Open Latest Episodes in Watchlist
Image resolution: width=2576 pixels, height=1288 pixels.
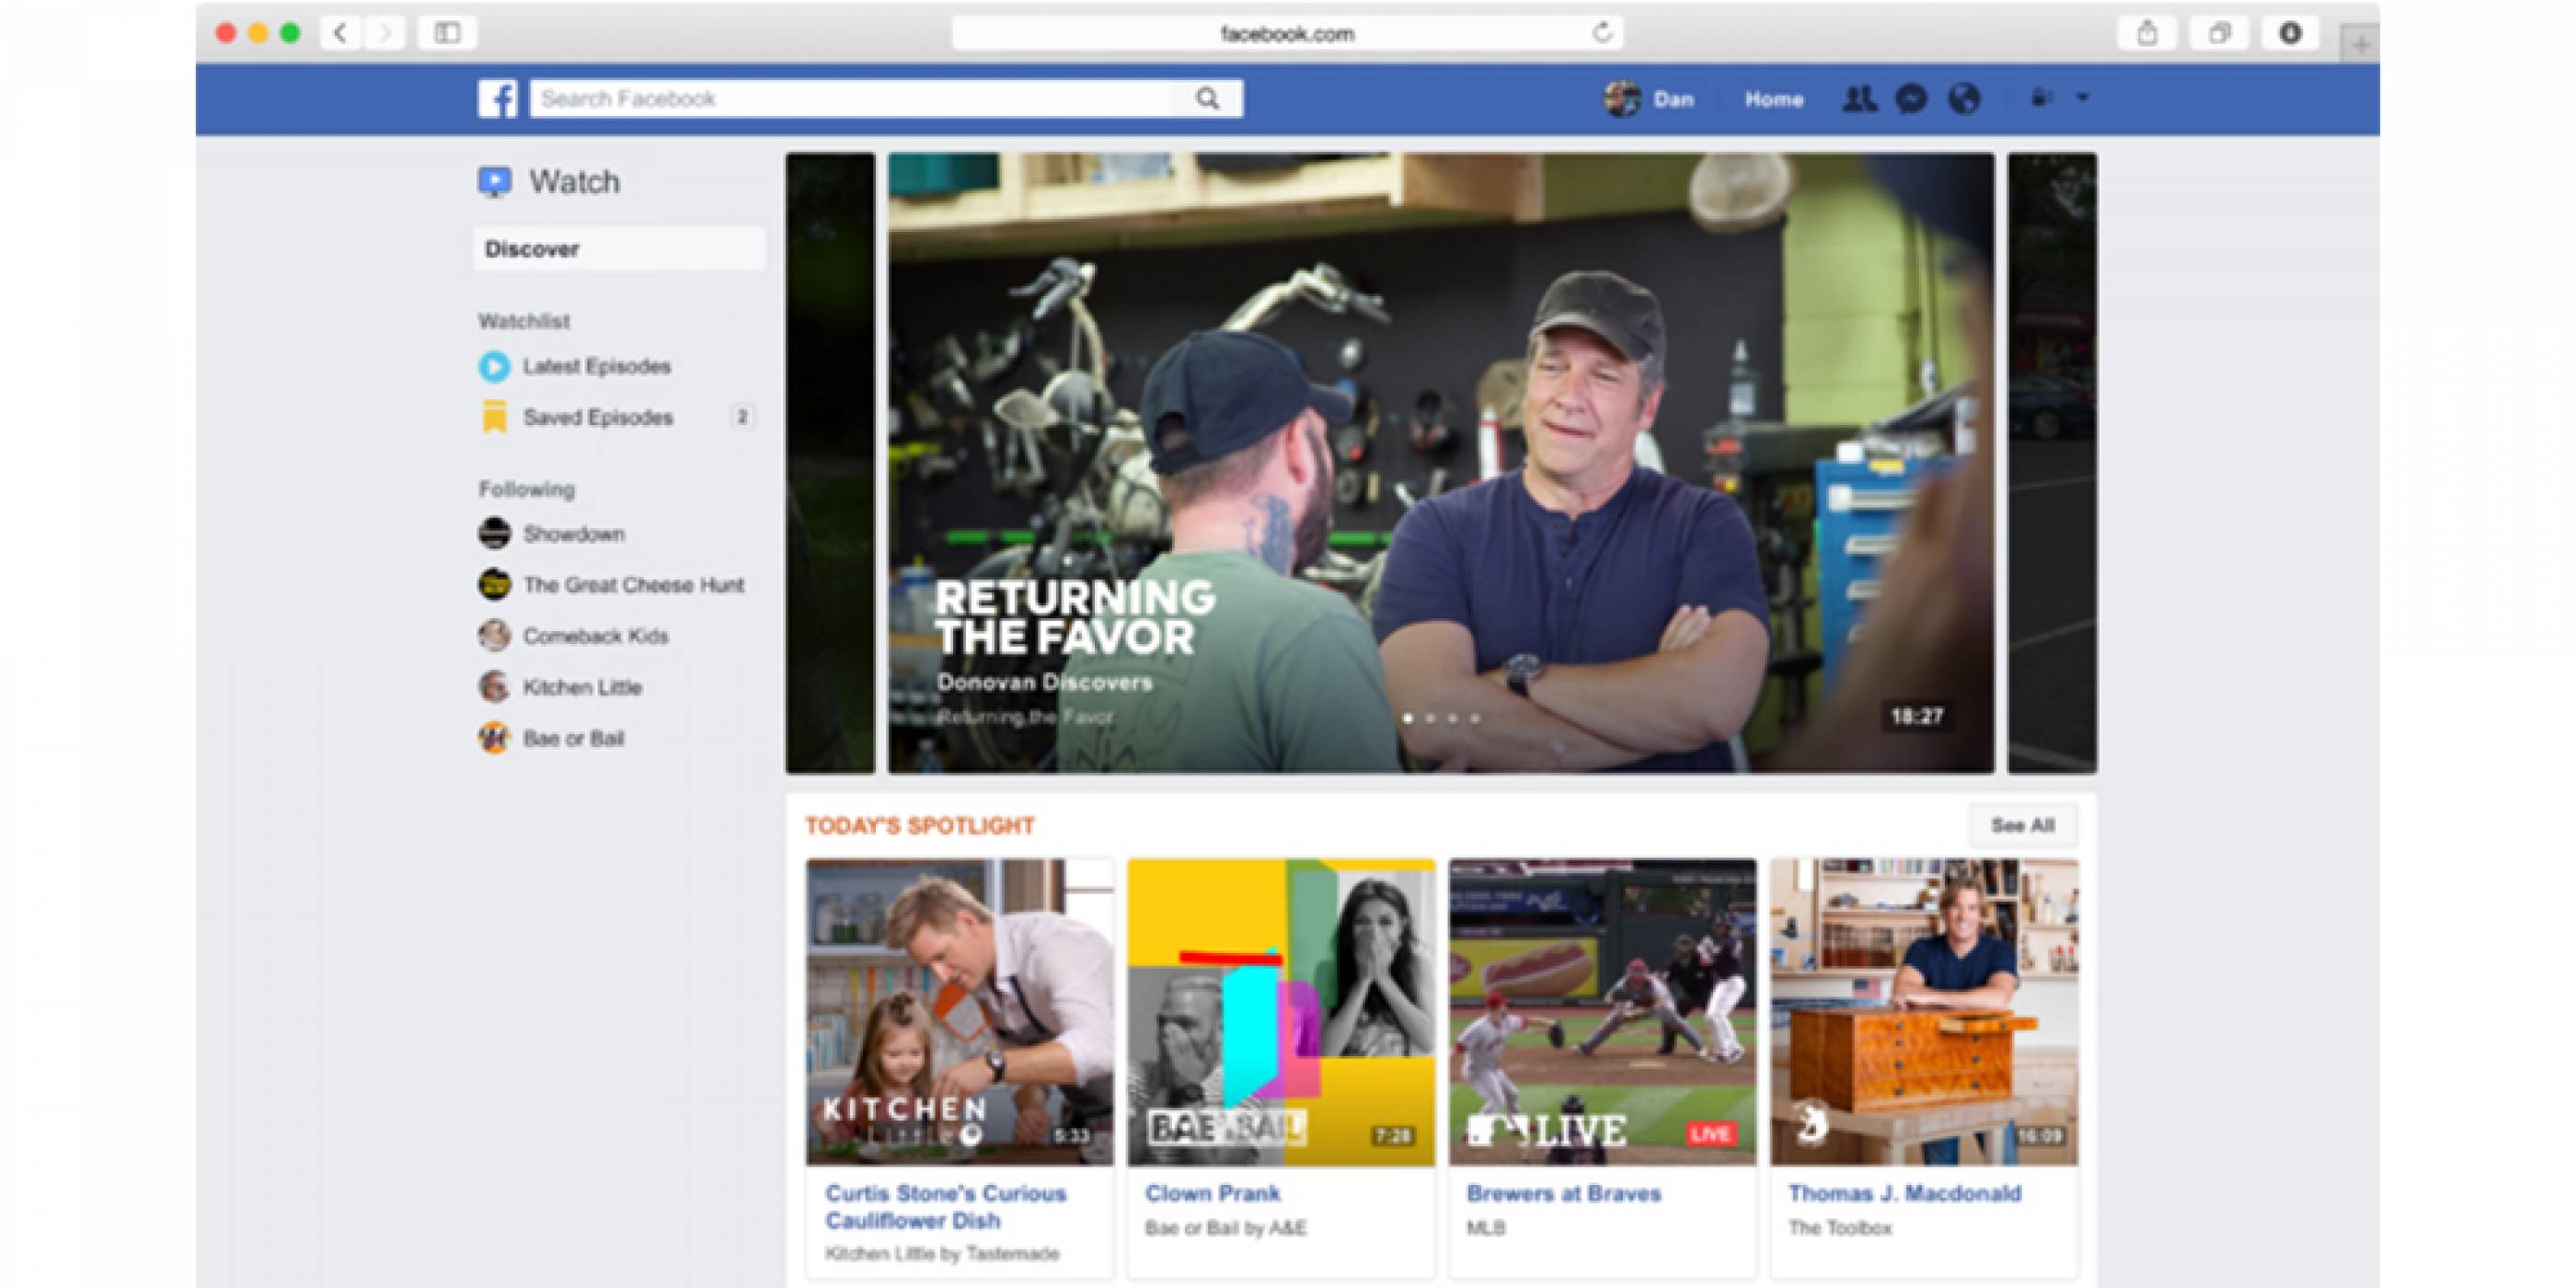coord(596,367)
